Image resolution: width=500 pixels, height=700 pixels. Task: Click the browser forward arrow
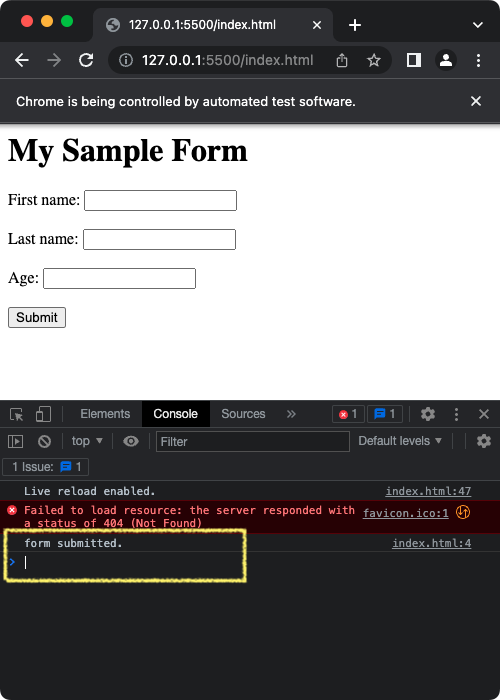pyautogui.click(x=54, y=60)
